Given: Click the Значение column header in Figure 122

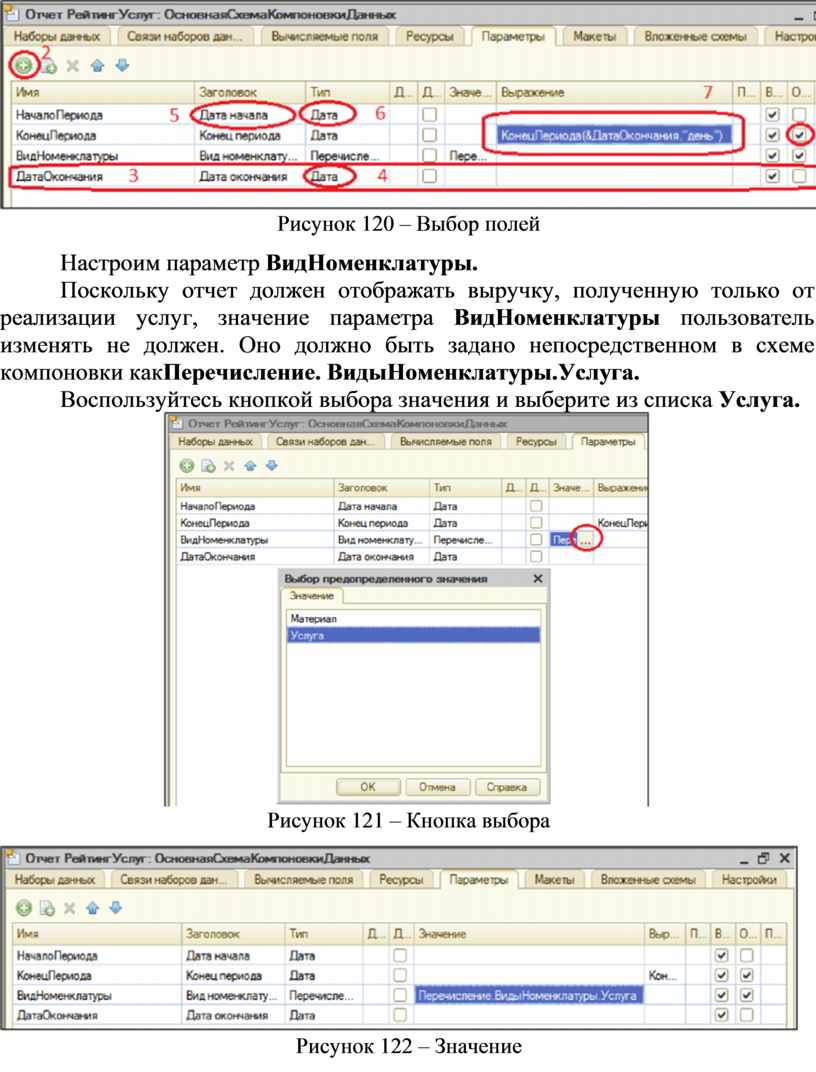Looking at the screenshot, I should [529, 933].
